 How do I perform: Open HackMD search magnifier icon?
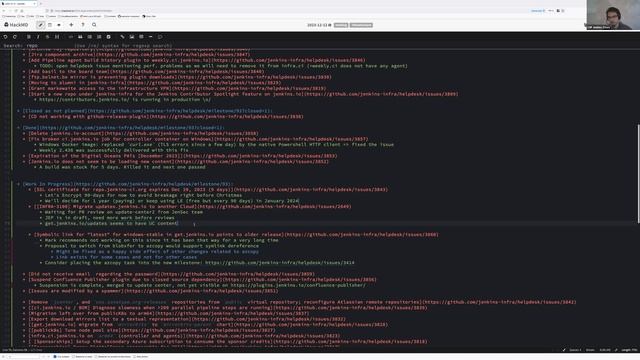click(94, 25)
